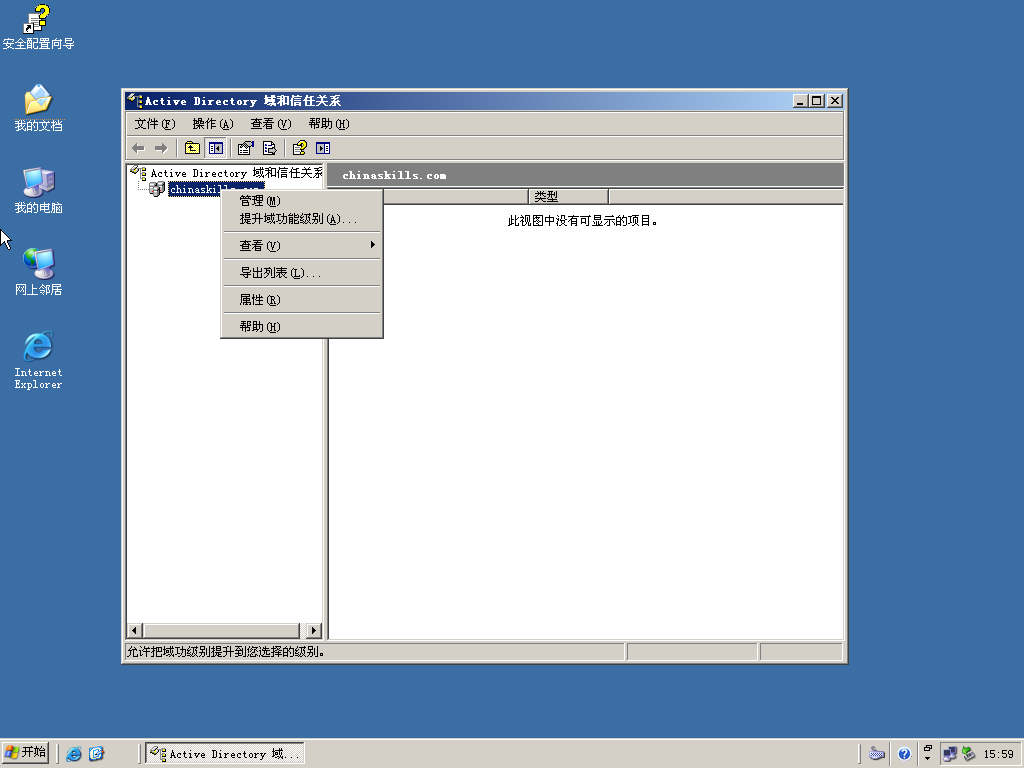This screenshot has width=1024, height=768.
Task: Open the 操作(A) menu
Action: point(213,123)
